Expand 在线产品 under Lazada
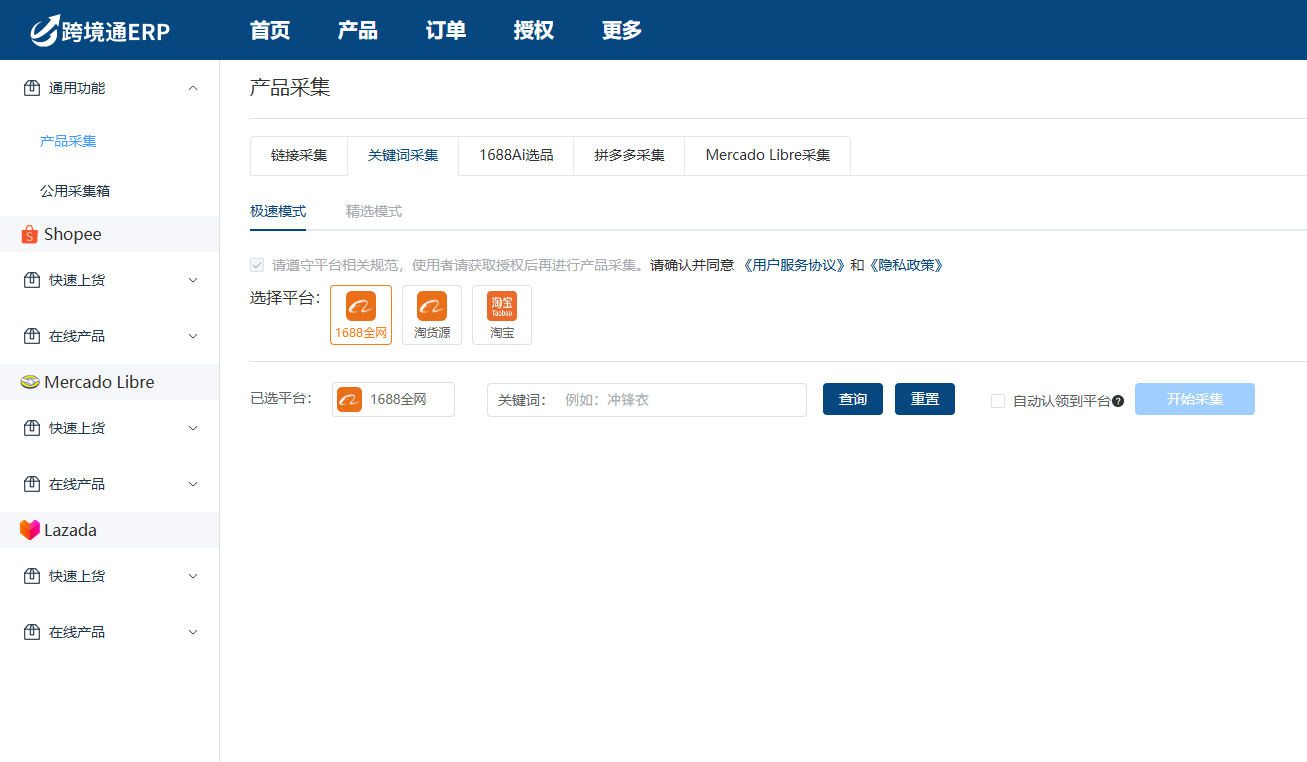The height and width of the screenshot is (762, 1307). pyautogui.click(x=193, y=632)
